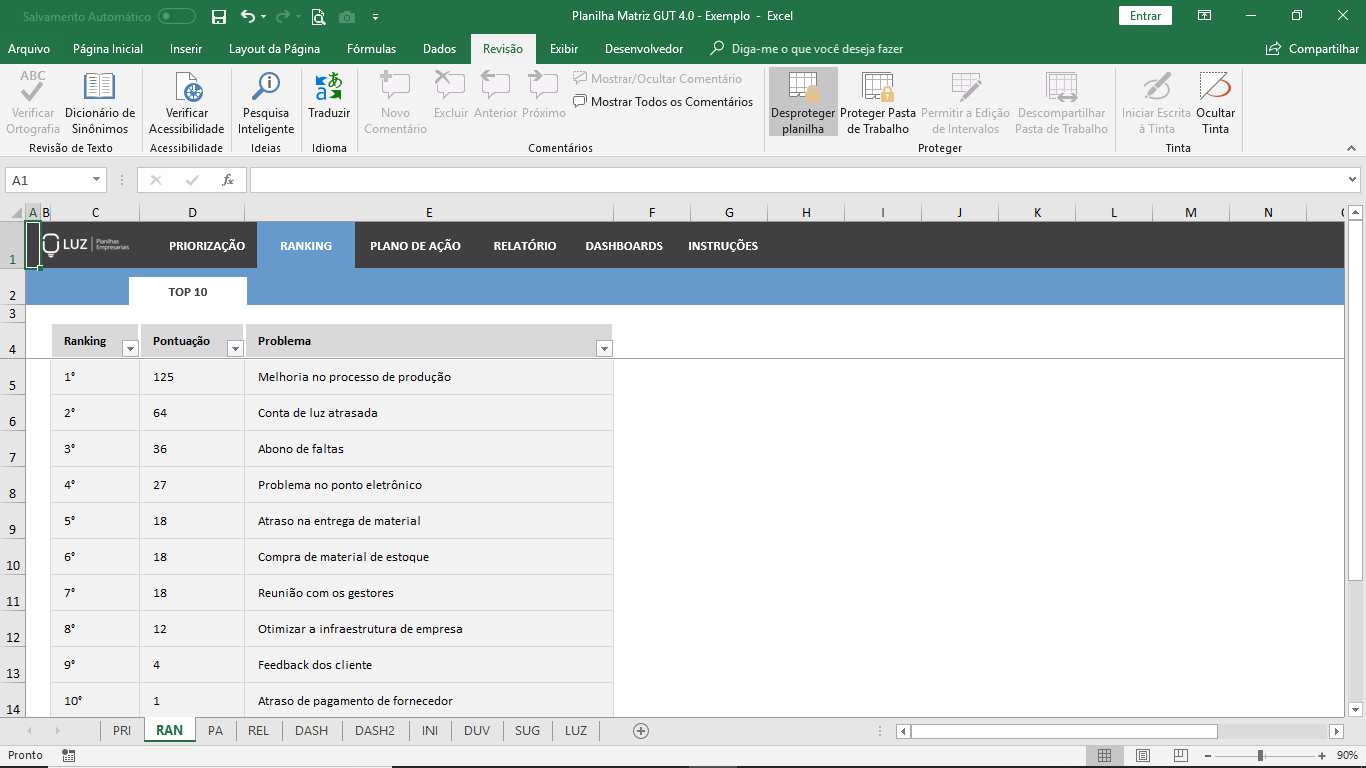Click the save icon in title bar
1366x768 pixels.
click(219, 16)
